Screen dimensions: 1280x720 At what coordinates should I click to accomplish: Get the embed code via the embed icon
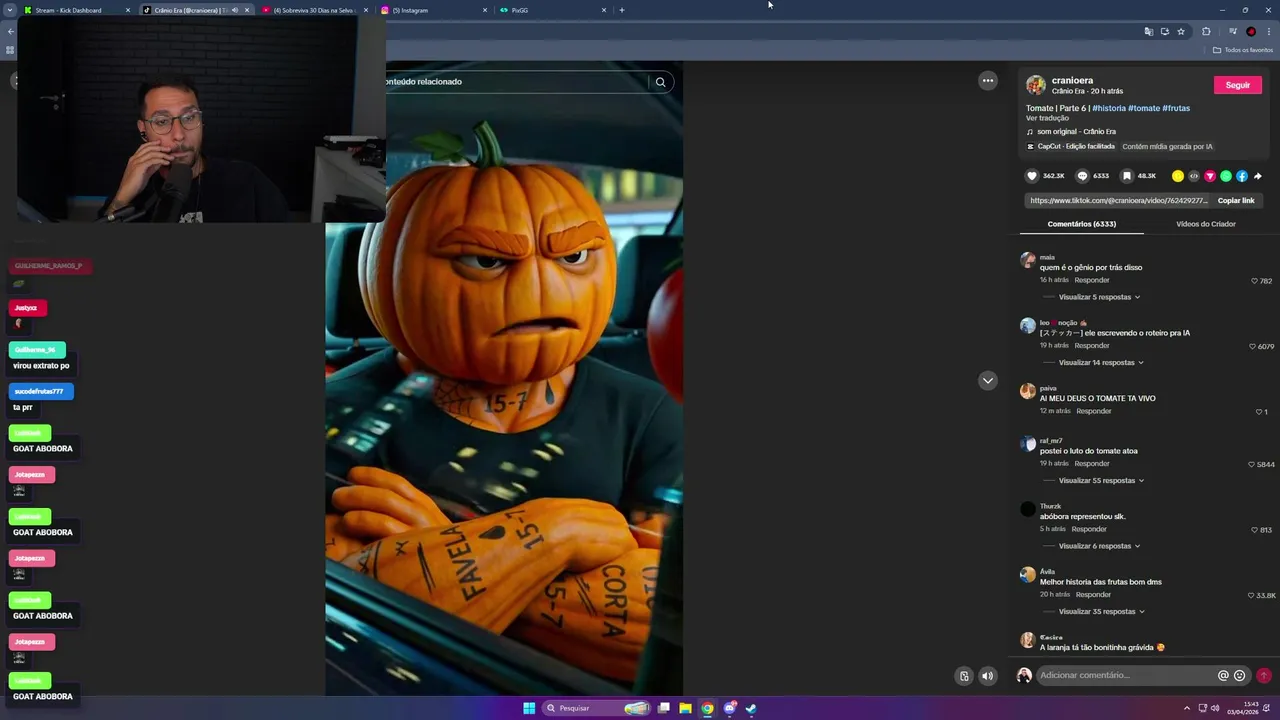point(1194,176)
